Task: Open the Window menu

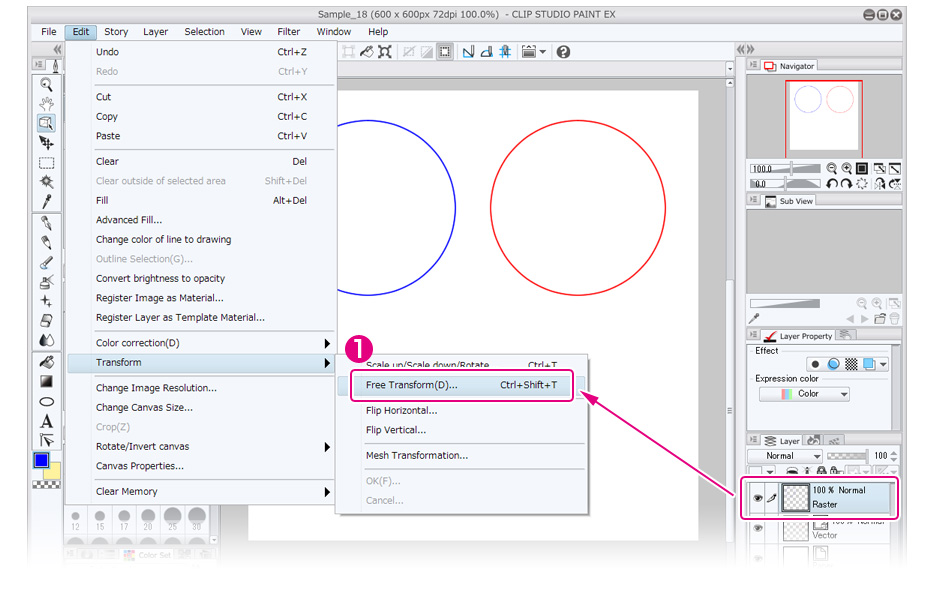Action: pyautogui.click(x=333, y=31)
